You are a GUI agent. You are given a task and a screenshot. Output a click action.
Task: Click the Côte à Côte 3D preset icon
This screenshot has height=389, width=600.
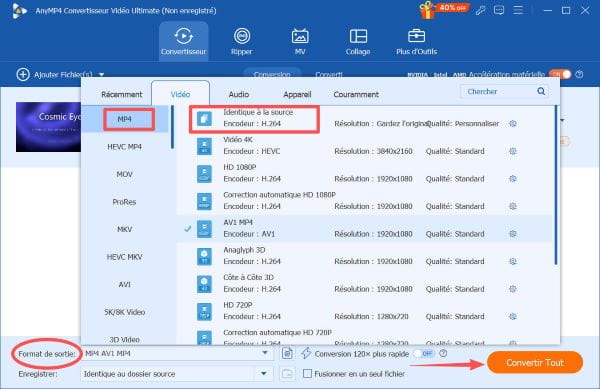[204, 284]
